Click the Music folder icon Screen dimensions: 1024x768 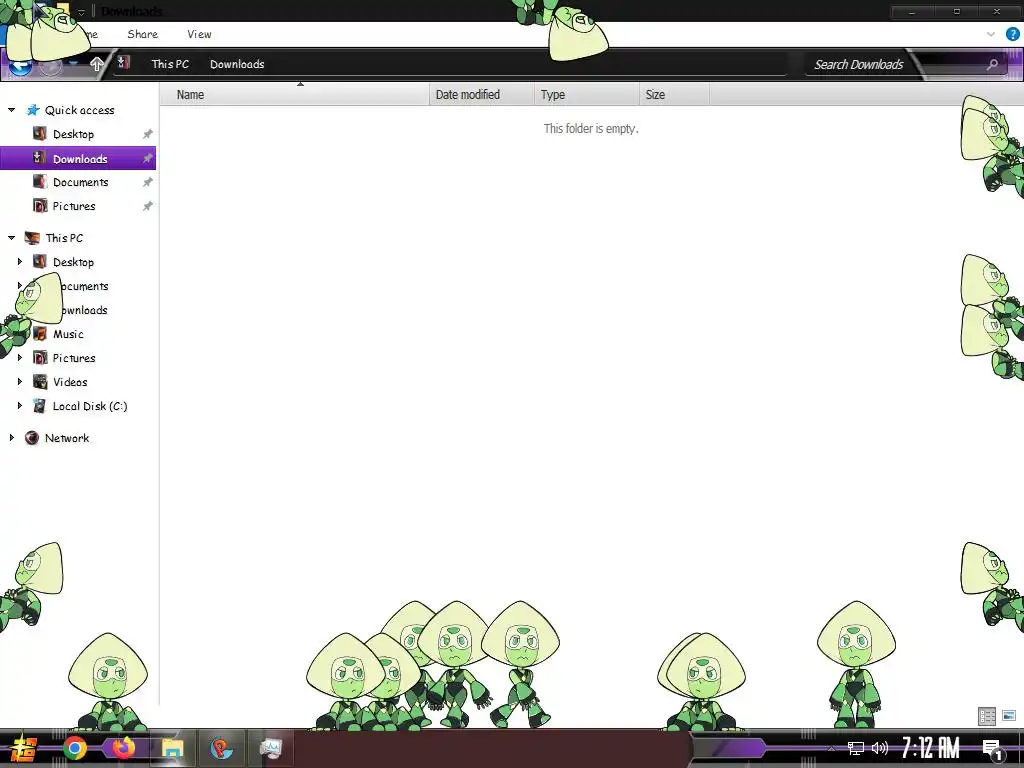coord(40,334)
